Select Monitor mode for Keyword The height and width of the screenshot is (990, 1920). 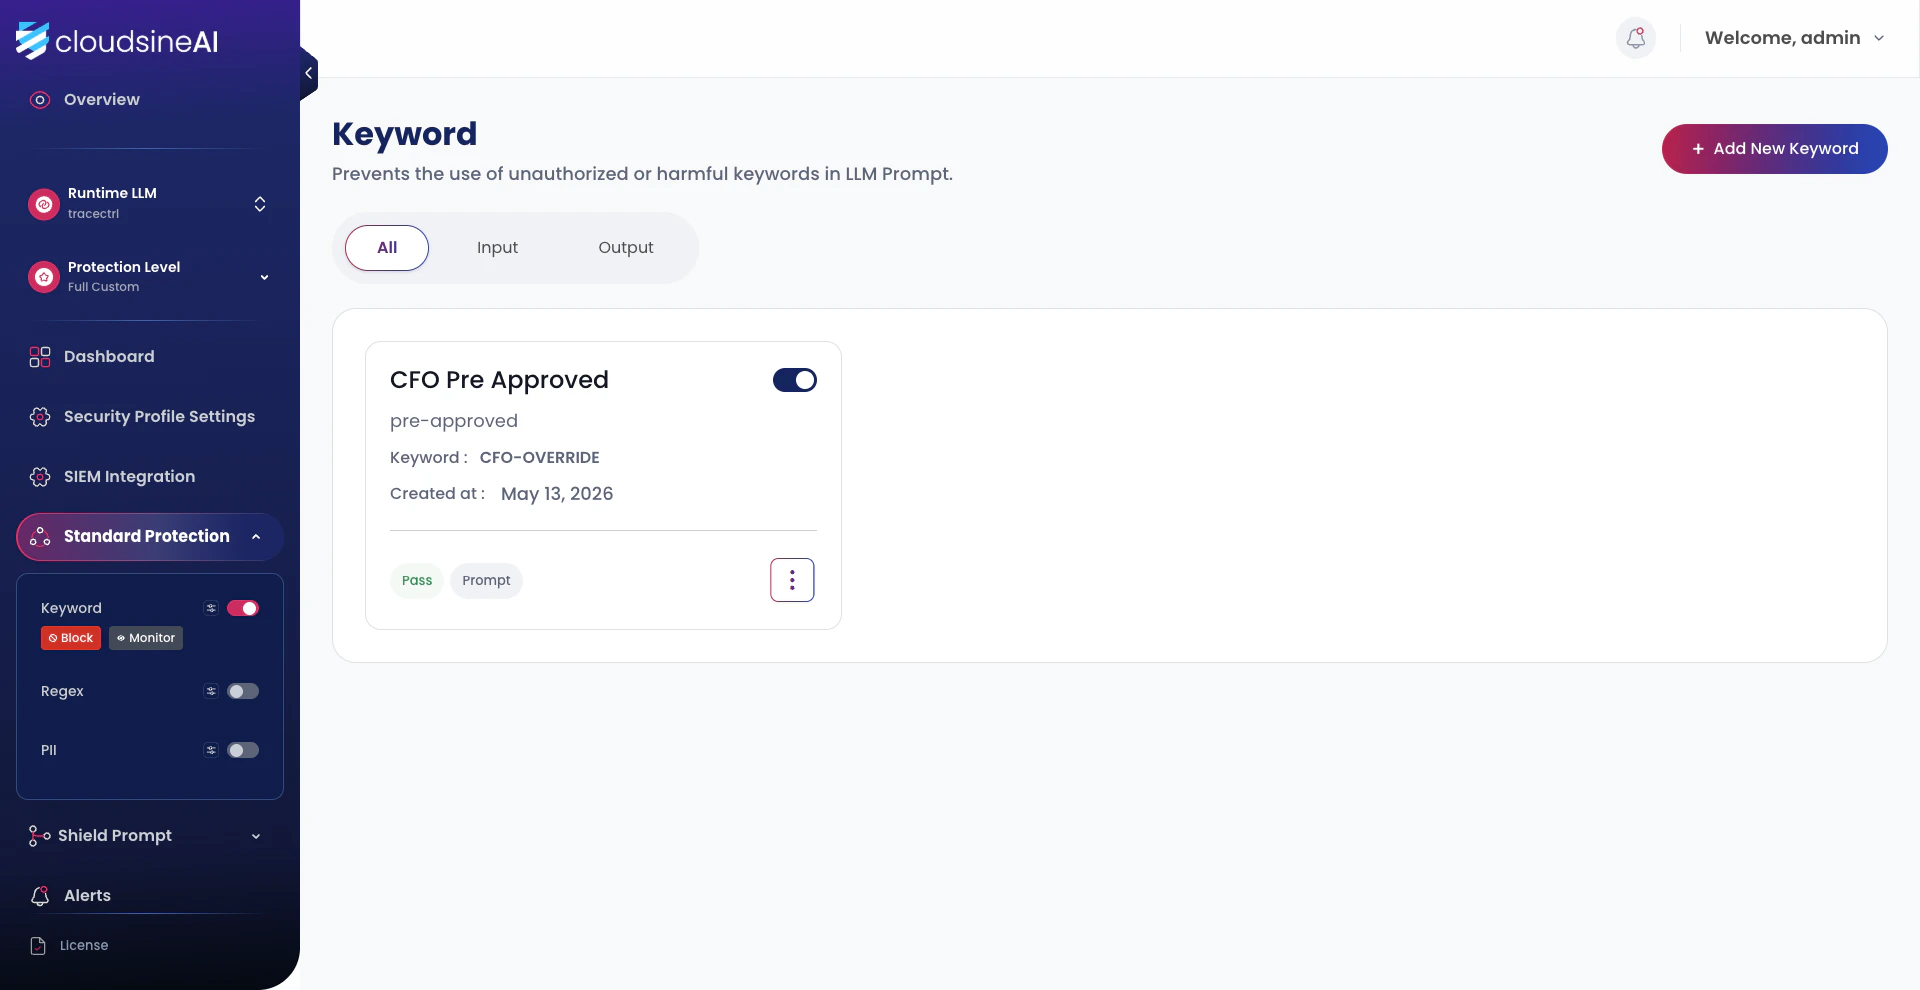[x=146, y=638]
